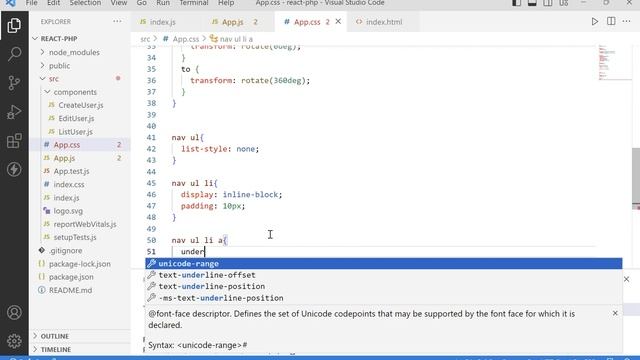The image size is (640, 360).
Task: Toggle the panel layout icon
Action: [x=532, y=3]
